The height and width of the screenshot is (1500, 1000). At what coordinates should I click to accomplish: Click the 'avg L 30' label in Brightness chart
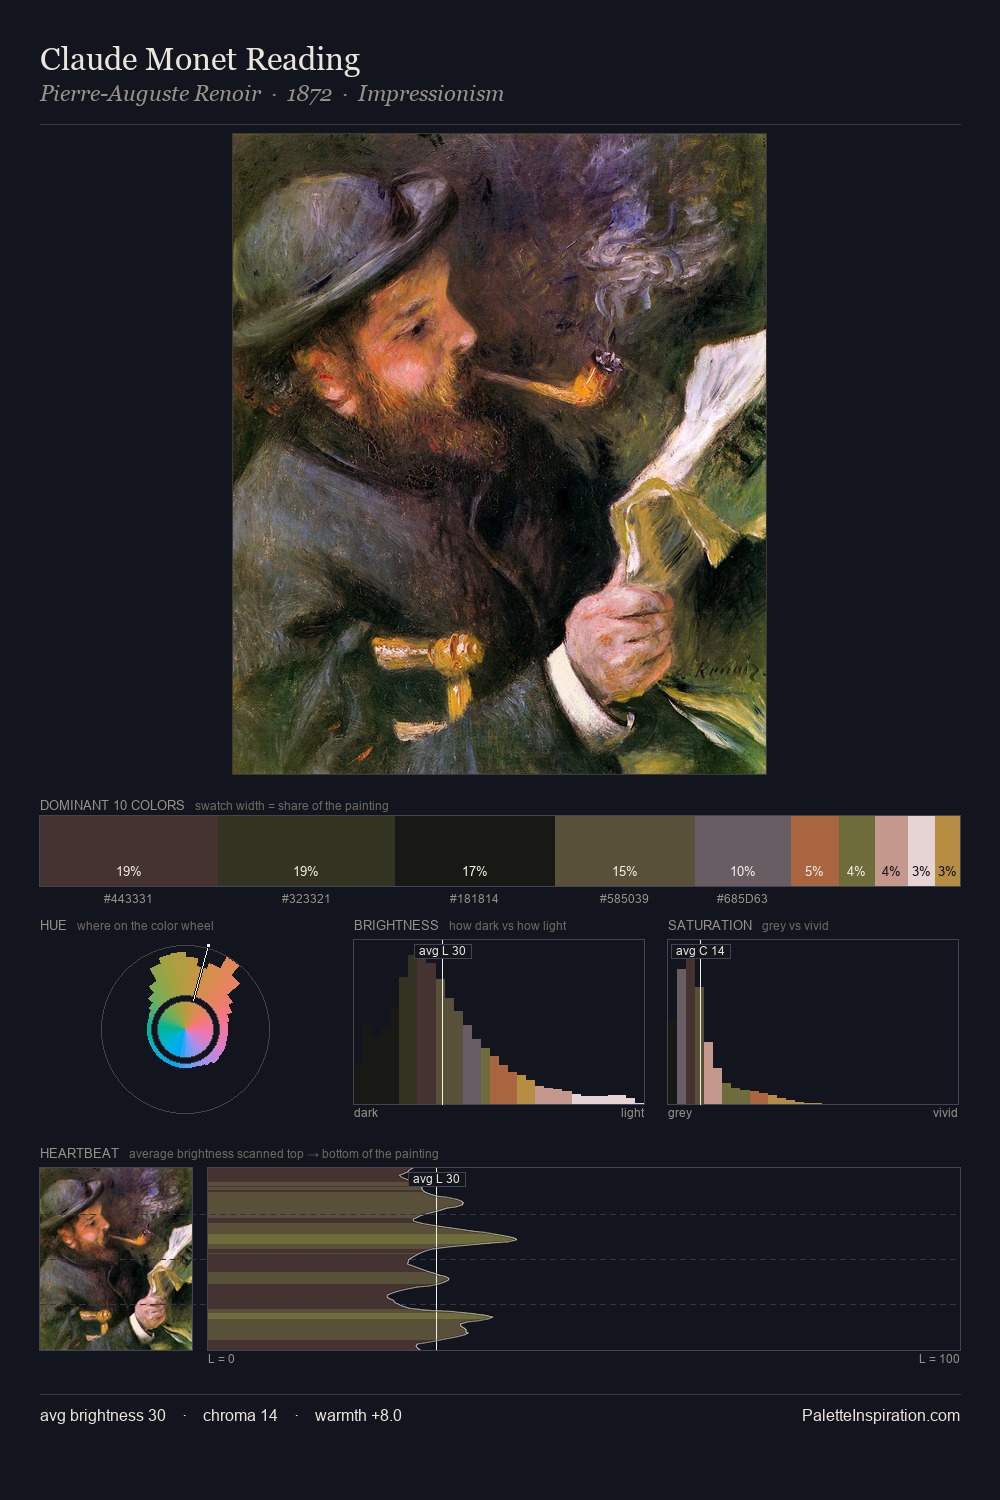click(442, 951)
